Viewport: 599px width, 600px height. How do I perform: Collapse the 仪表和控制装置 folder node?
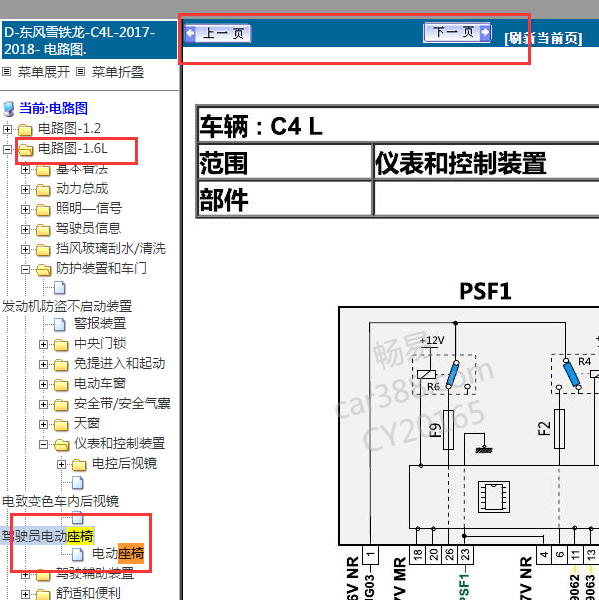pyautogui.click(x=43, y=444)
